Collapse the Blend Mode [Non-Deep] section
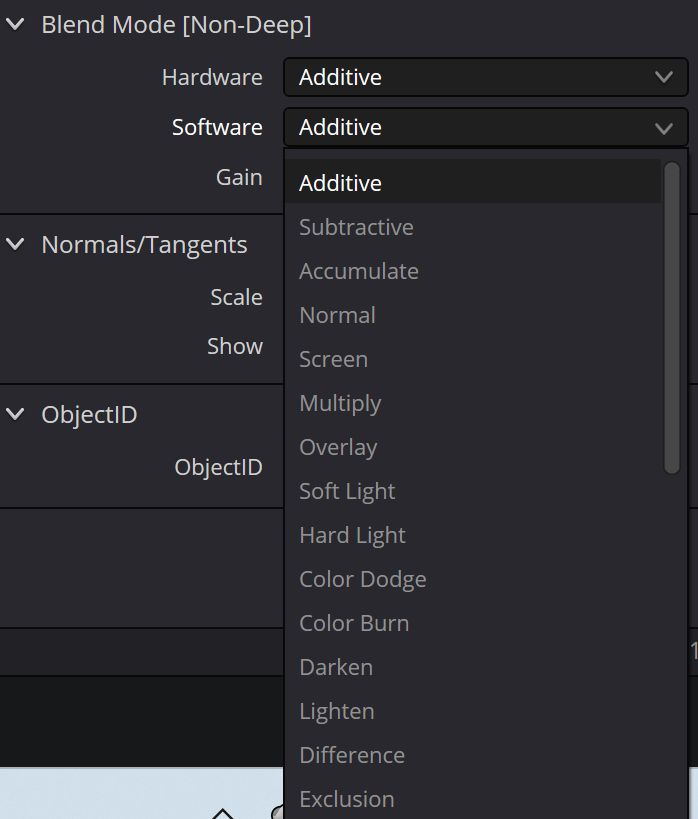 pyautogui.click(x=15, y=24)
